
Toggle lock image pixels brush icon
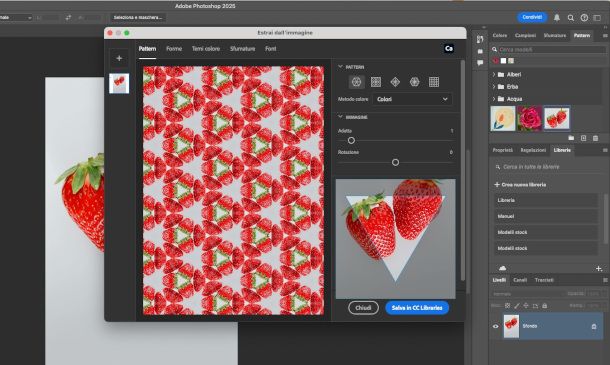tap(517, 306)
